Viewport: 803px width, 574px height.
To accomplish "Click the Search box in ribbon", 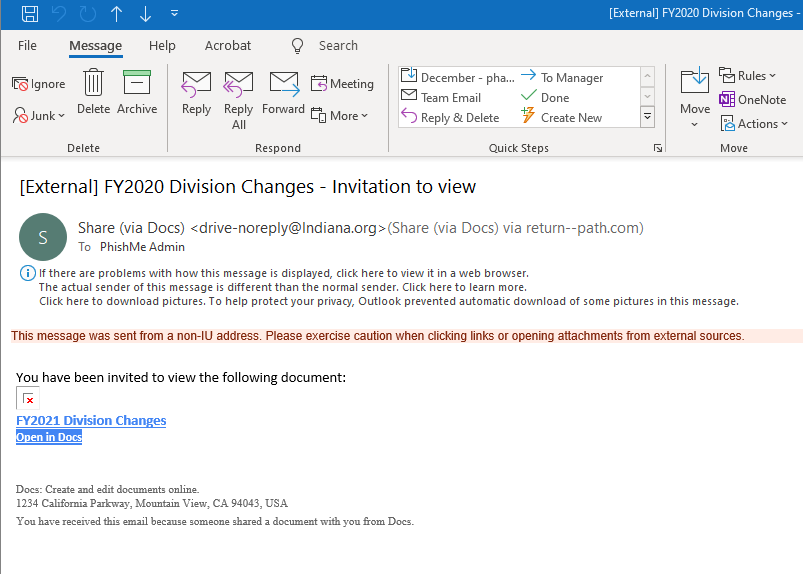I will coord(338,46).
